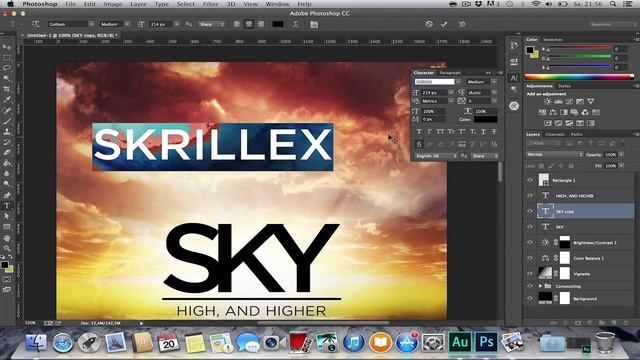Switch to the Channels tab
This screenshot has height=360, width=640.
point(555,134)
